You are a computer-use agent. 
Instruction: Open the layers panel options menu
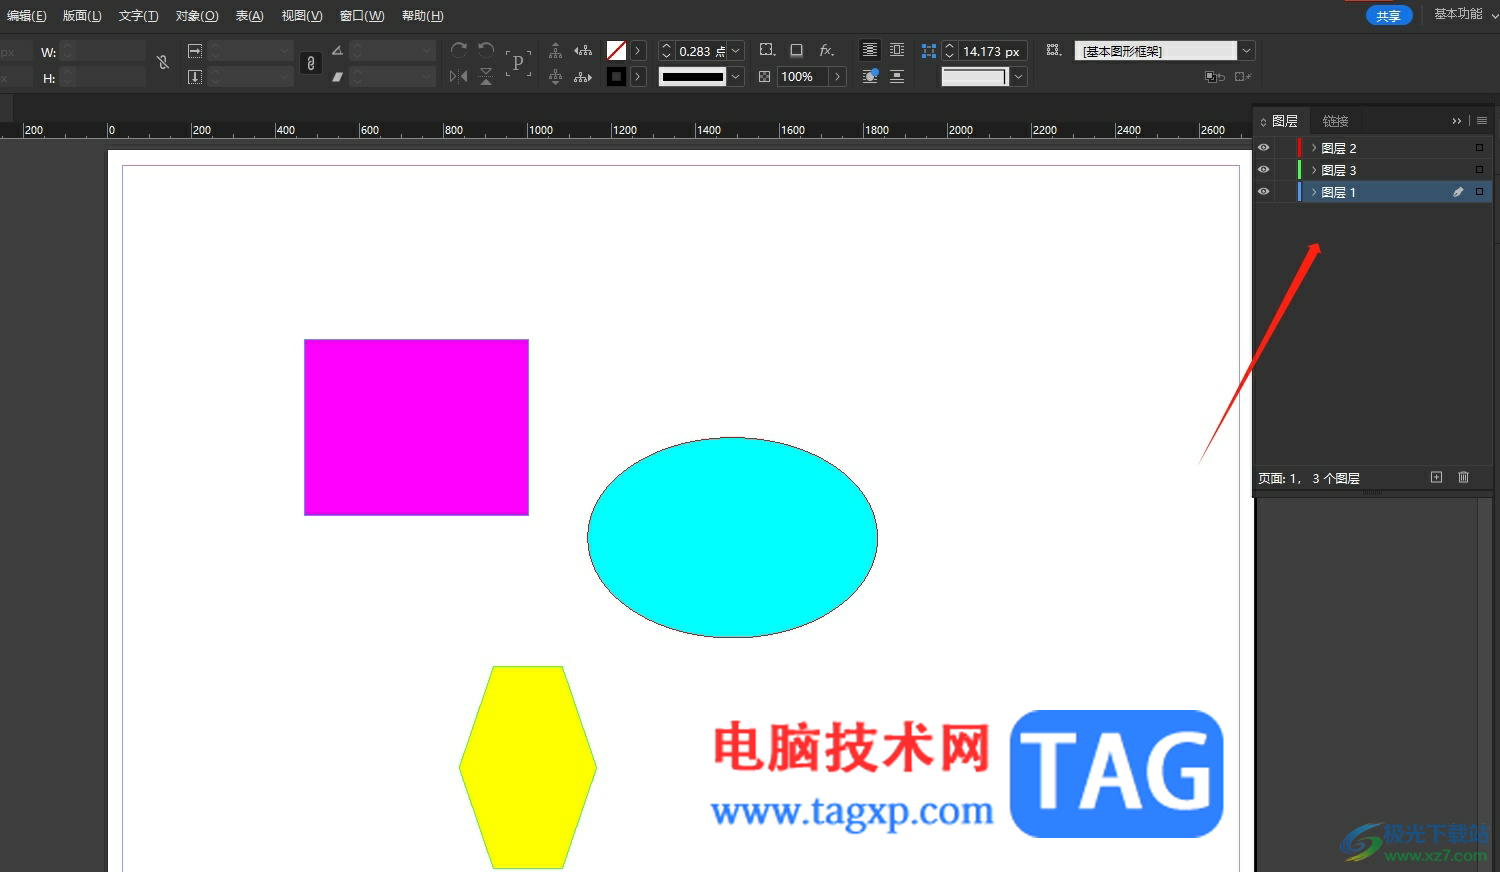click(x=1482, y=121)
